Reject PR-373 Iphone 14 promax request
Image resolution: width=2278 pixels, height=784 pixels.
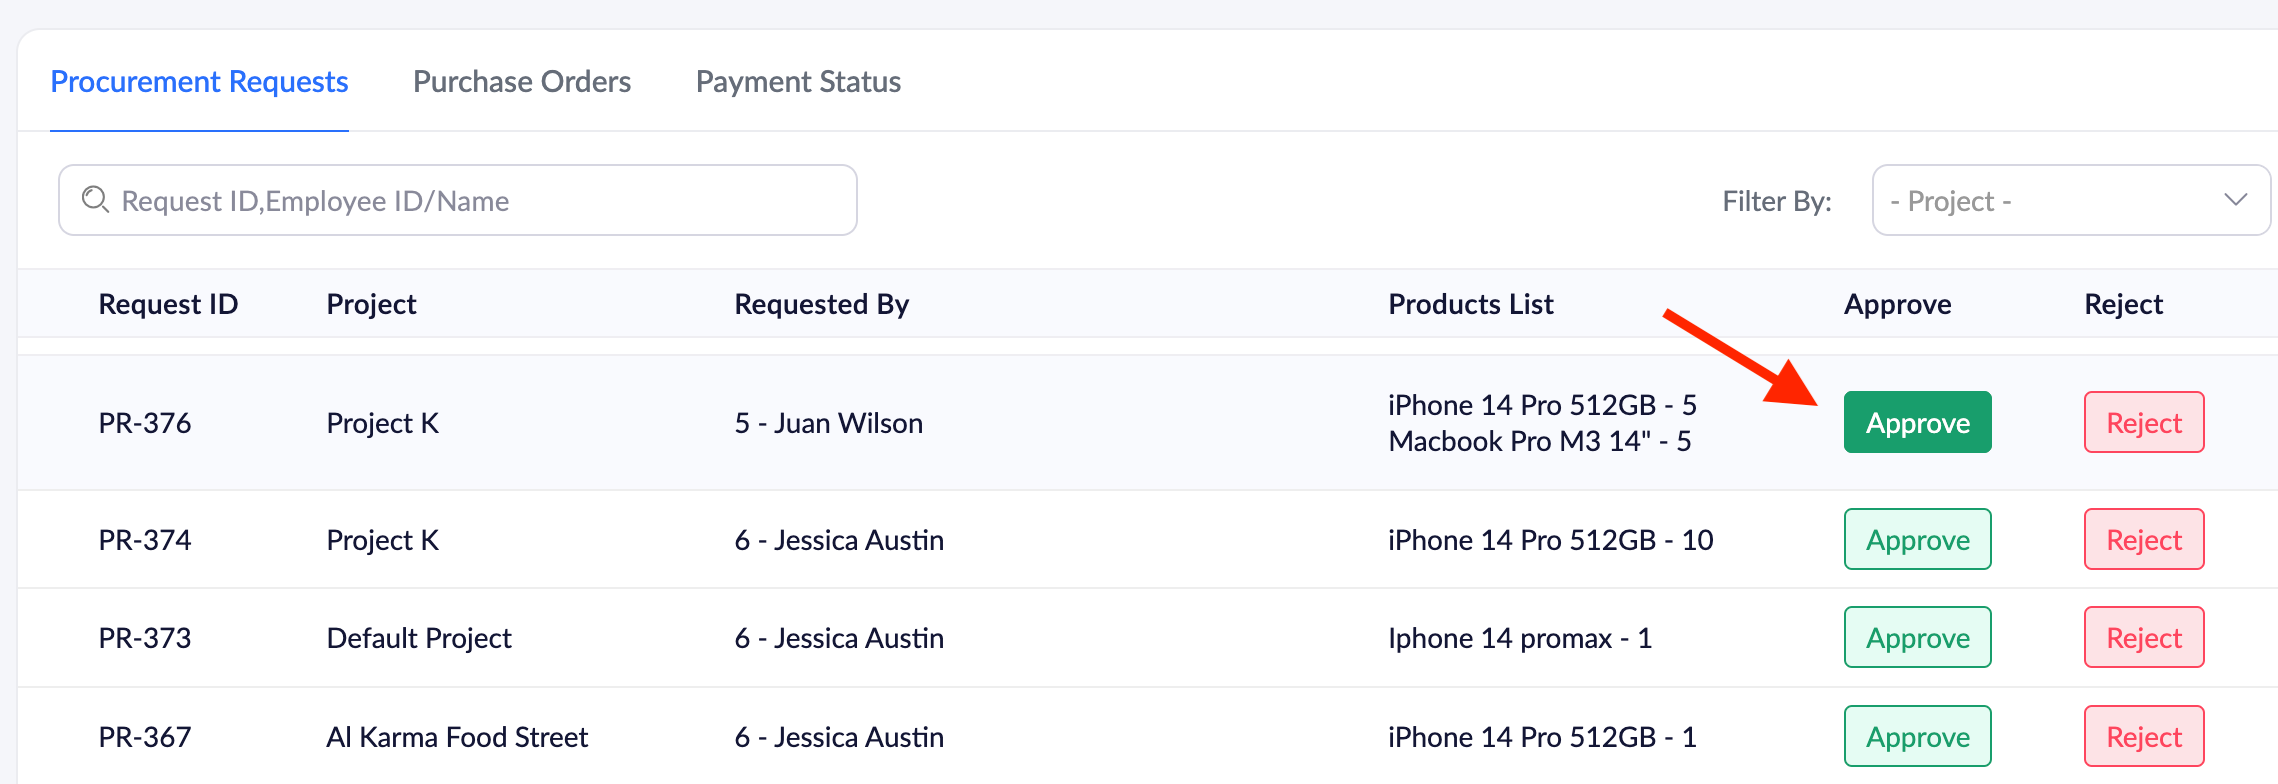pyautogui.click(x=2143, y=638)
